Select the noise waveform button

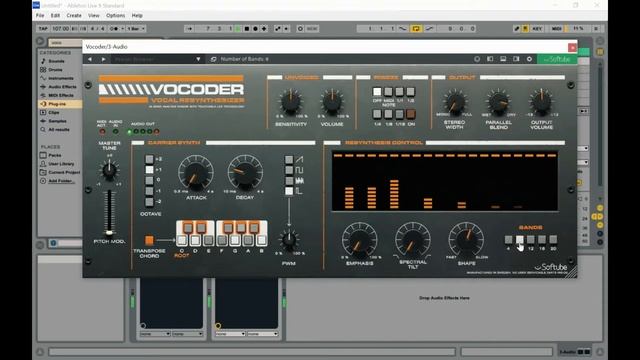coord(289,181)
